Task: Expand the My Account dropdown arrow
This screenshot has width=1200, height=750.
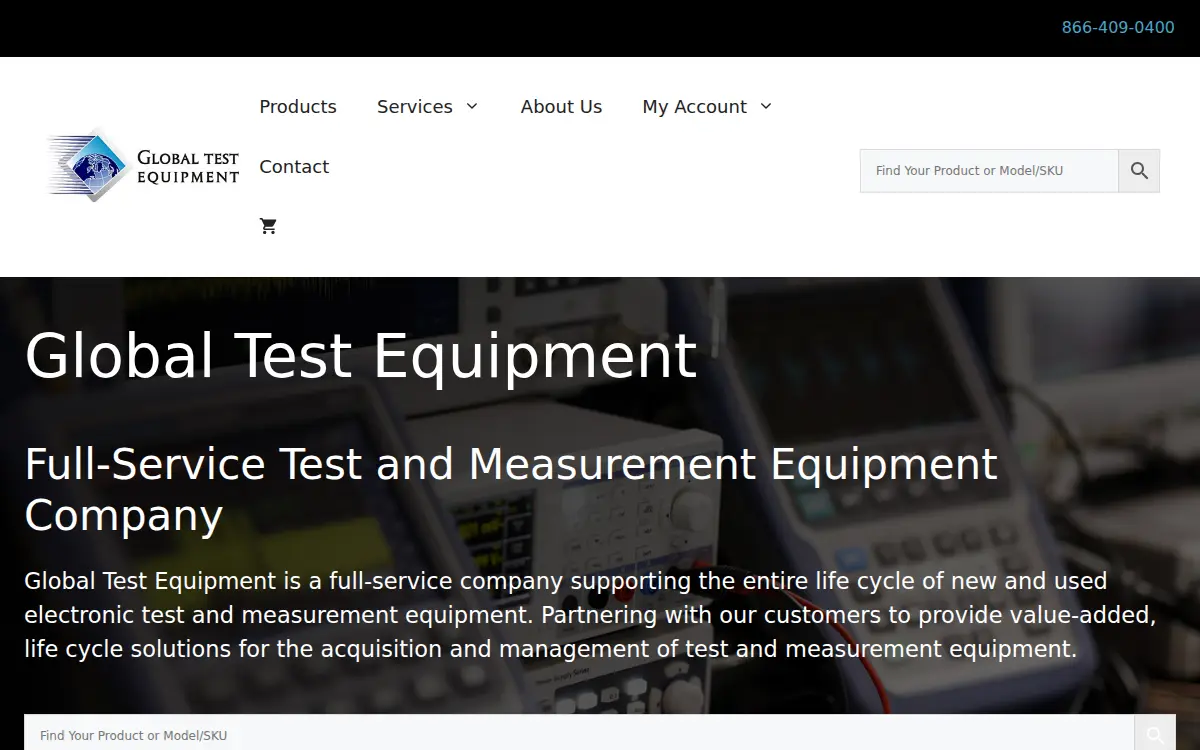Action: 766,106
